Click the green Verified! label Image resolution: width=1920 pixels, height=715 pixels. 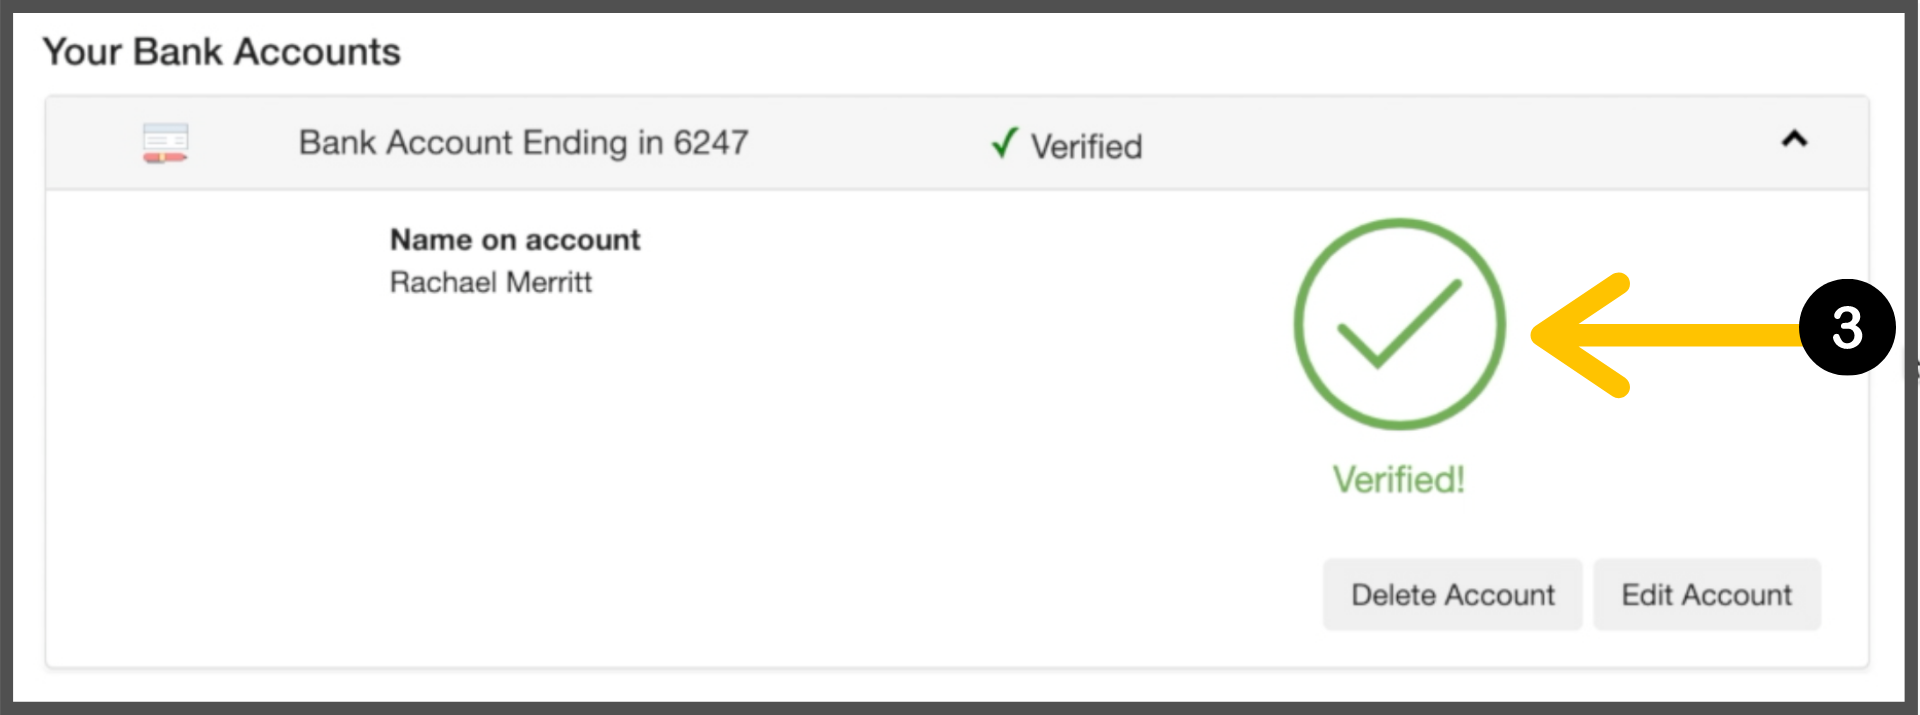tap(1398, 480)
